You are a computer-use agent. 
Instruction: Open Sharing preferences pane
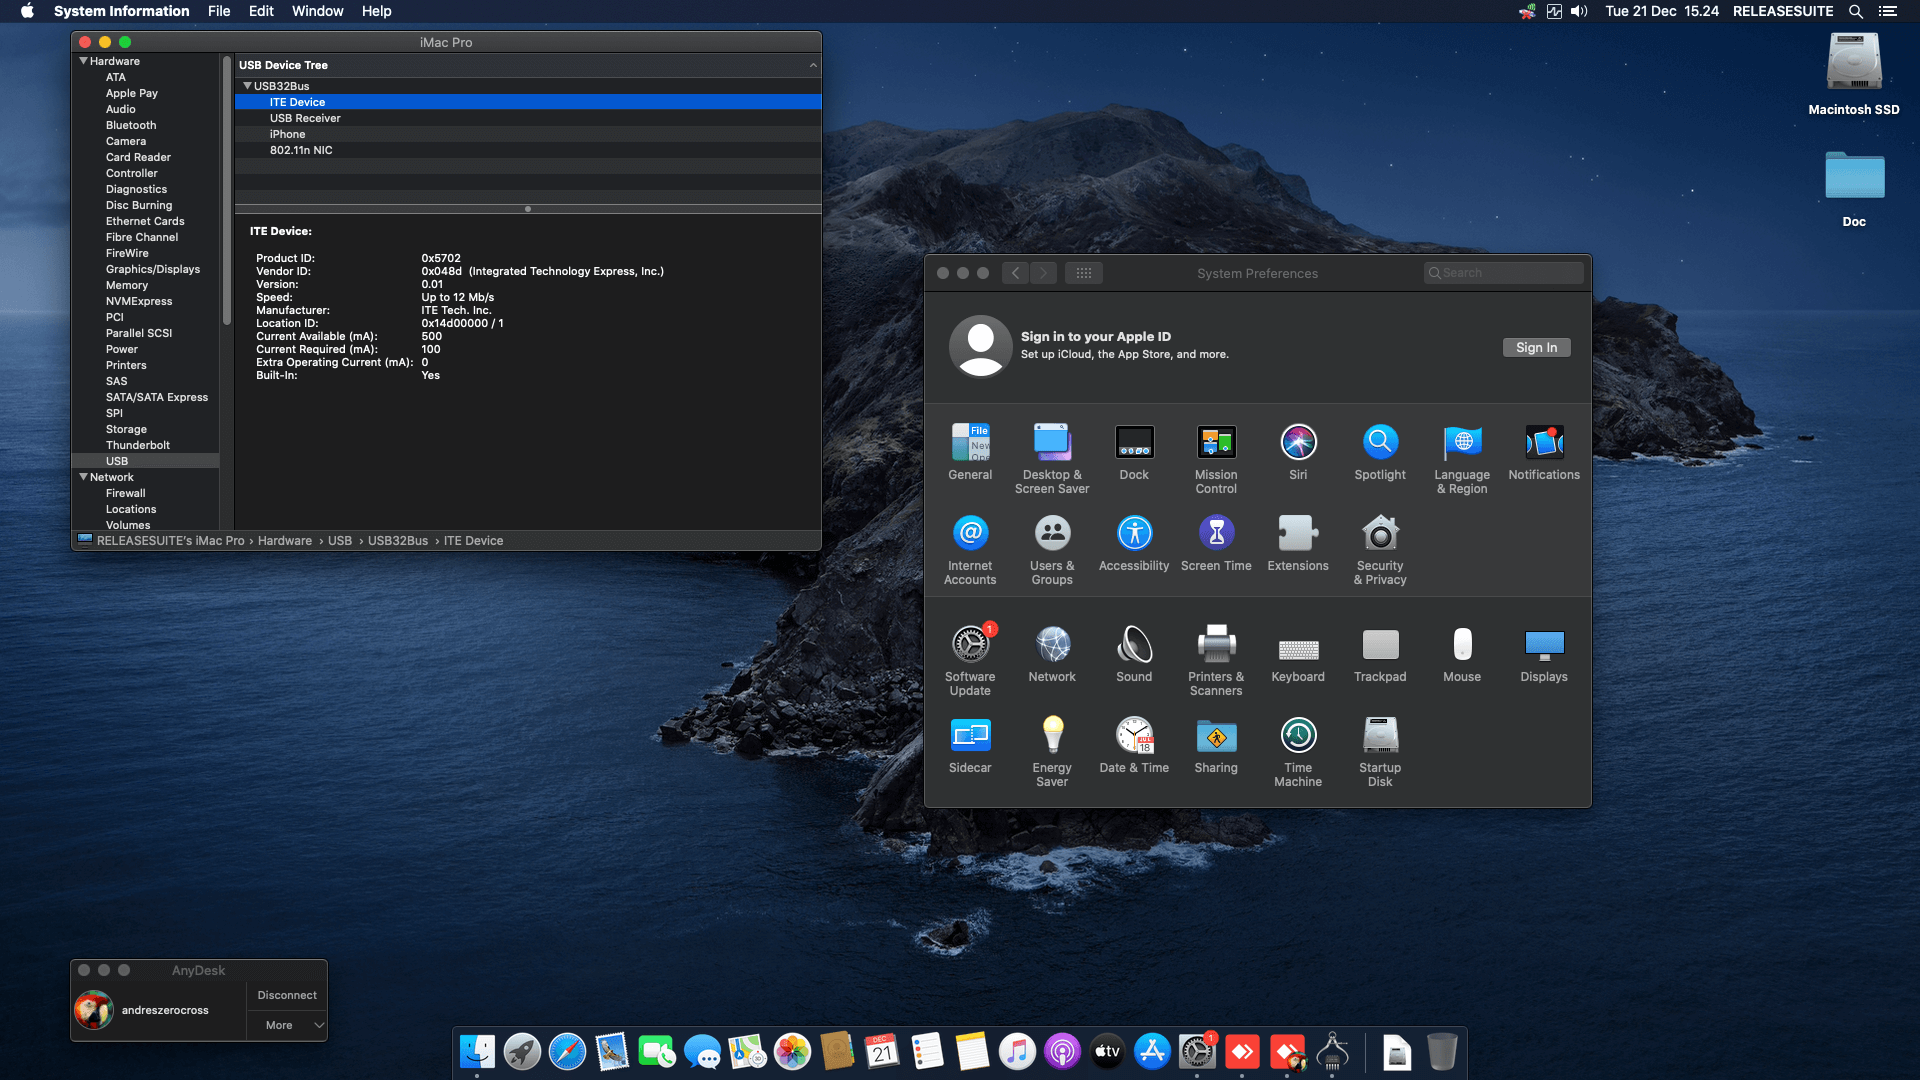tap(1216, 745)
